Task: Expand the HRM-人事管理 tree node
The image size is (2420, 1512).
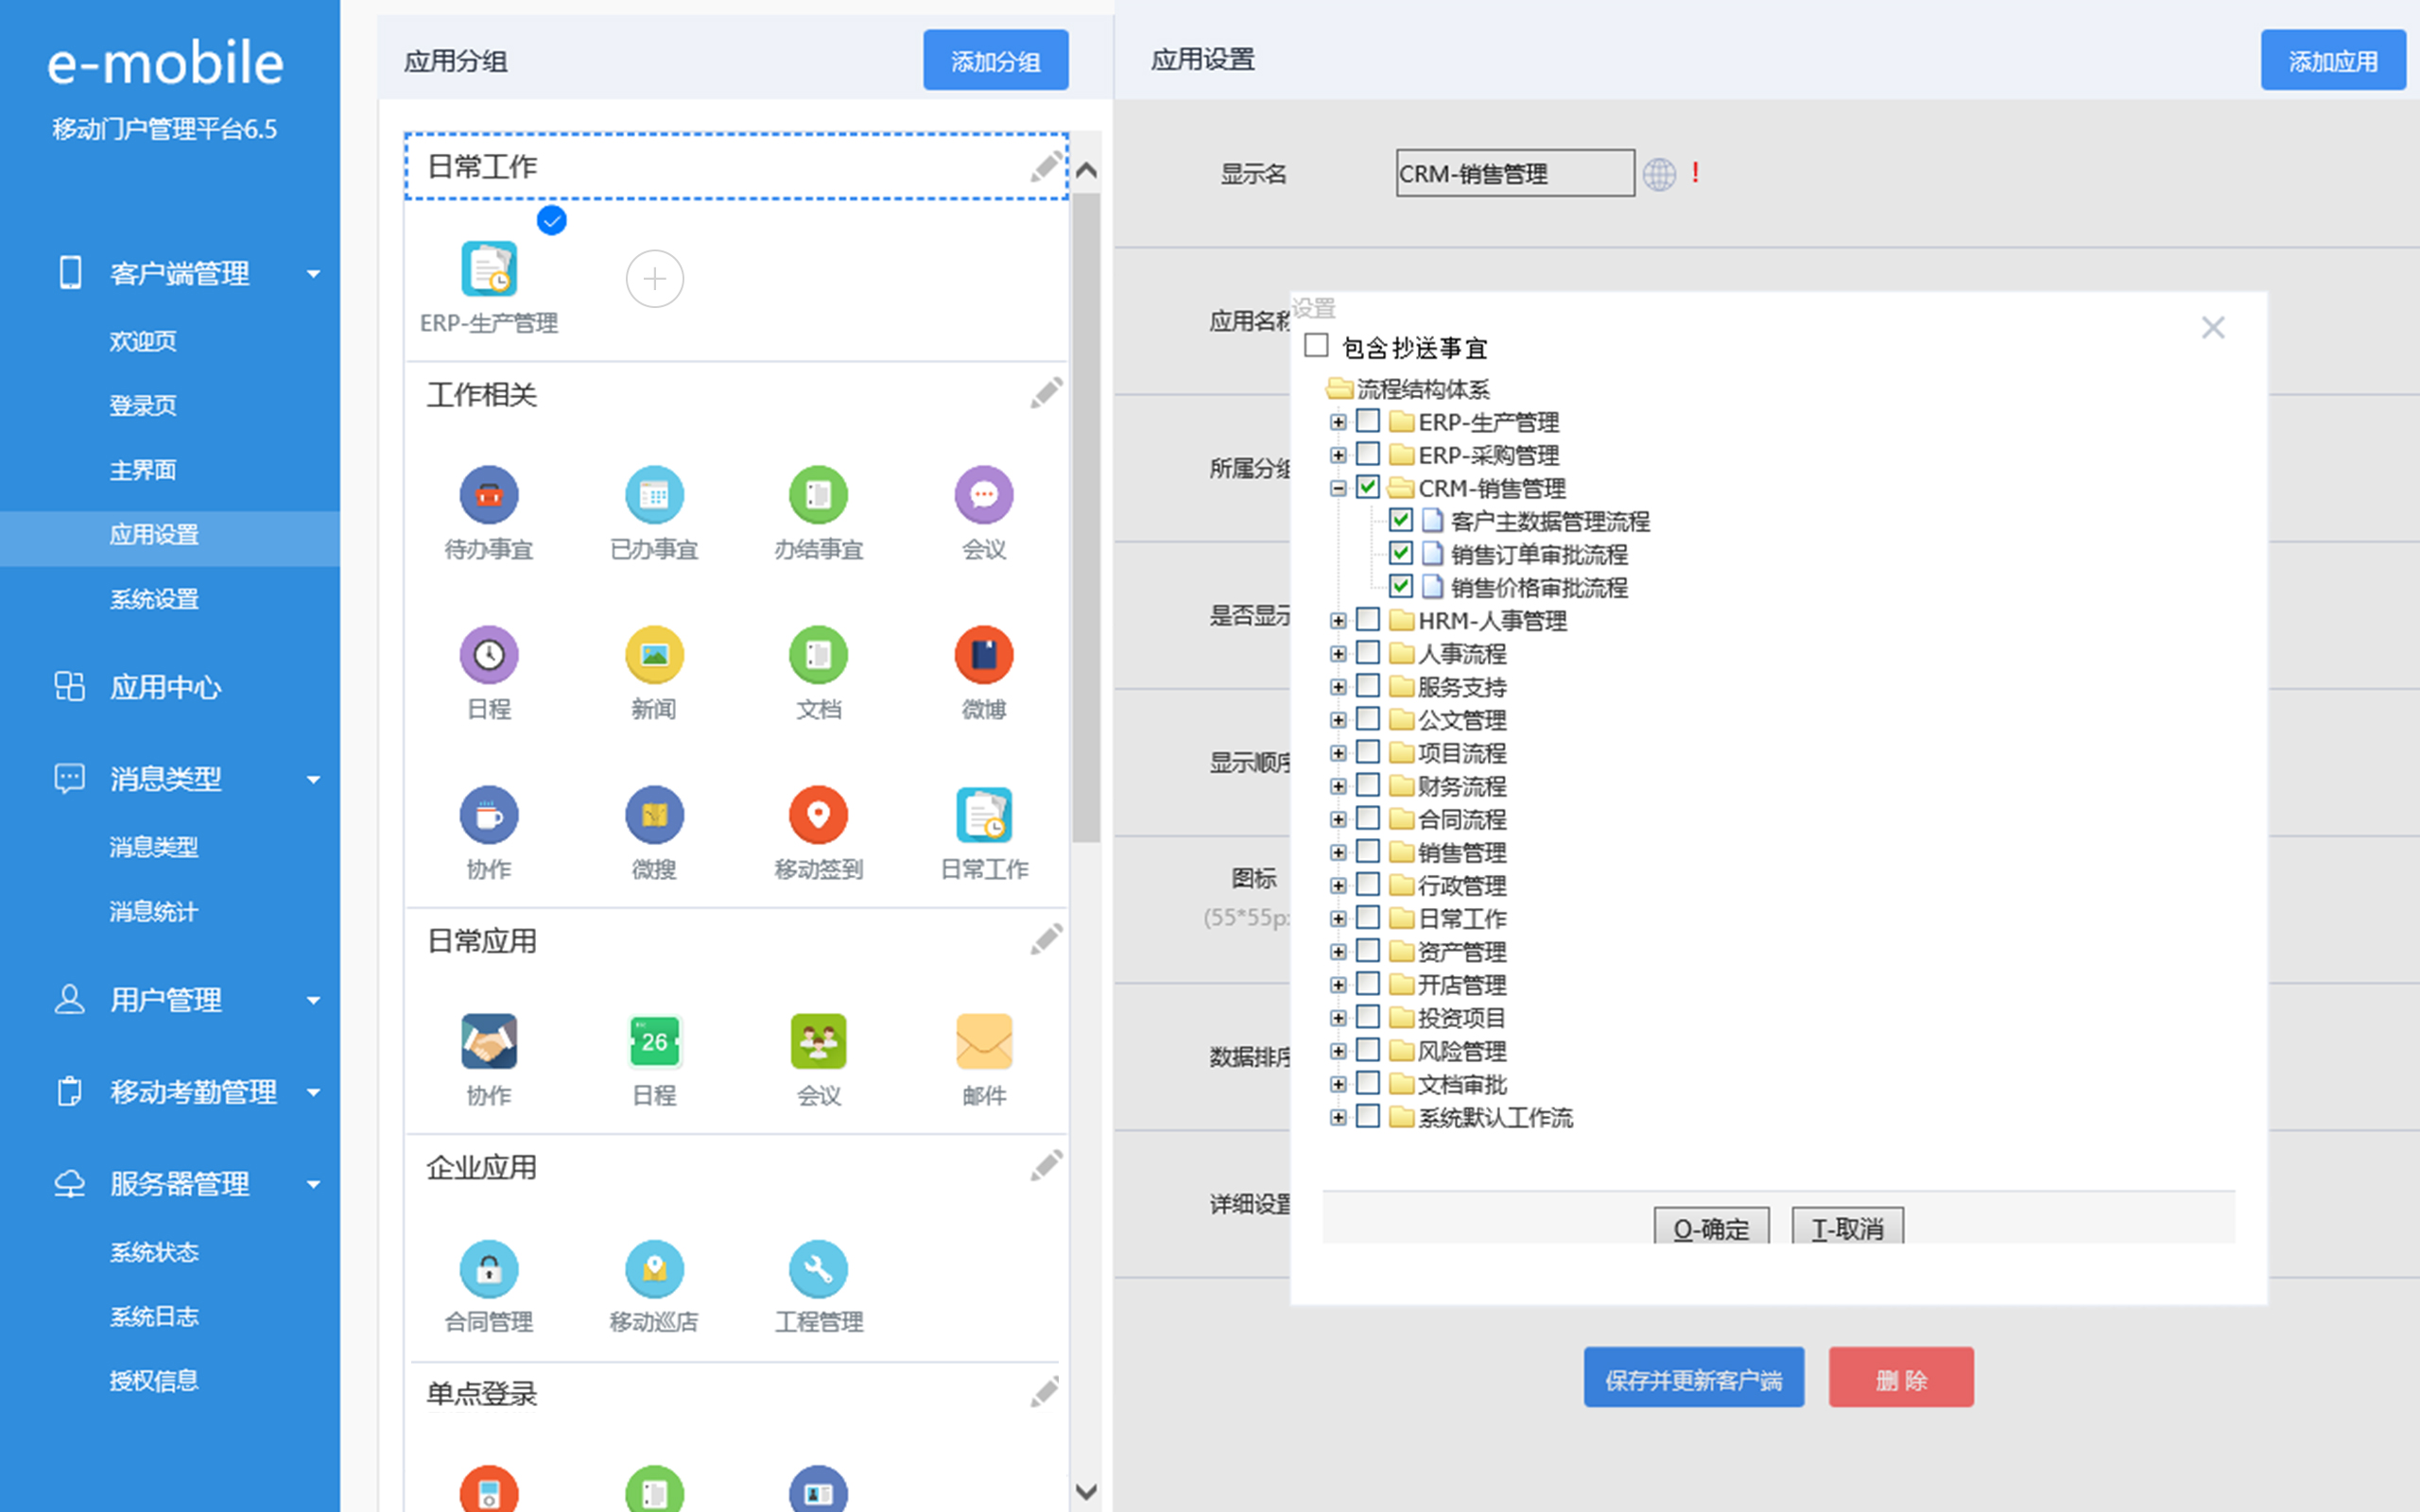Action: [1338, 621]
